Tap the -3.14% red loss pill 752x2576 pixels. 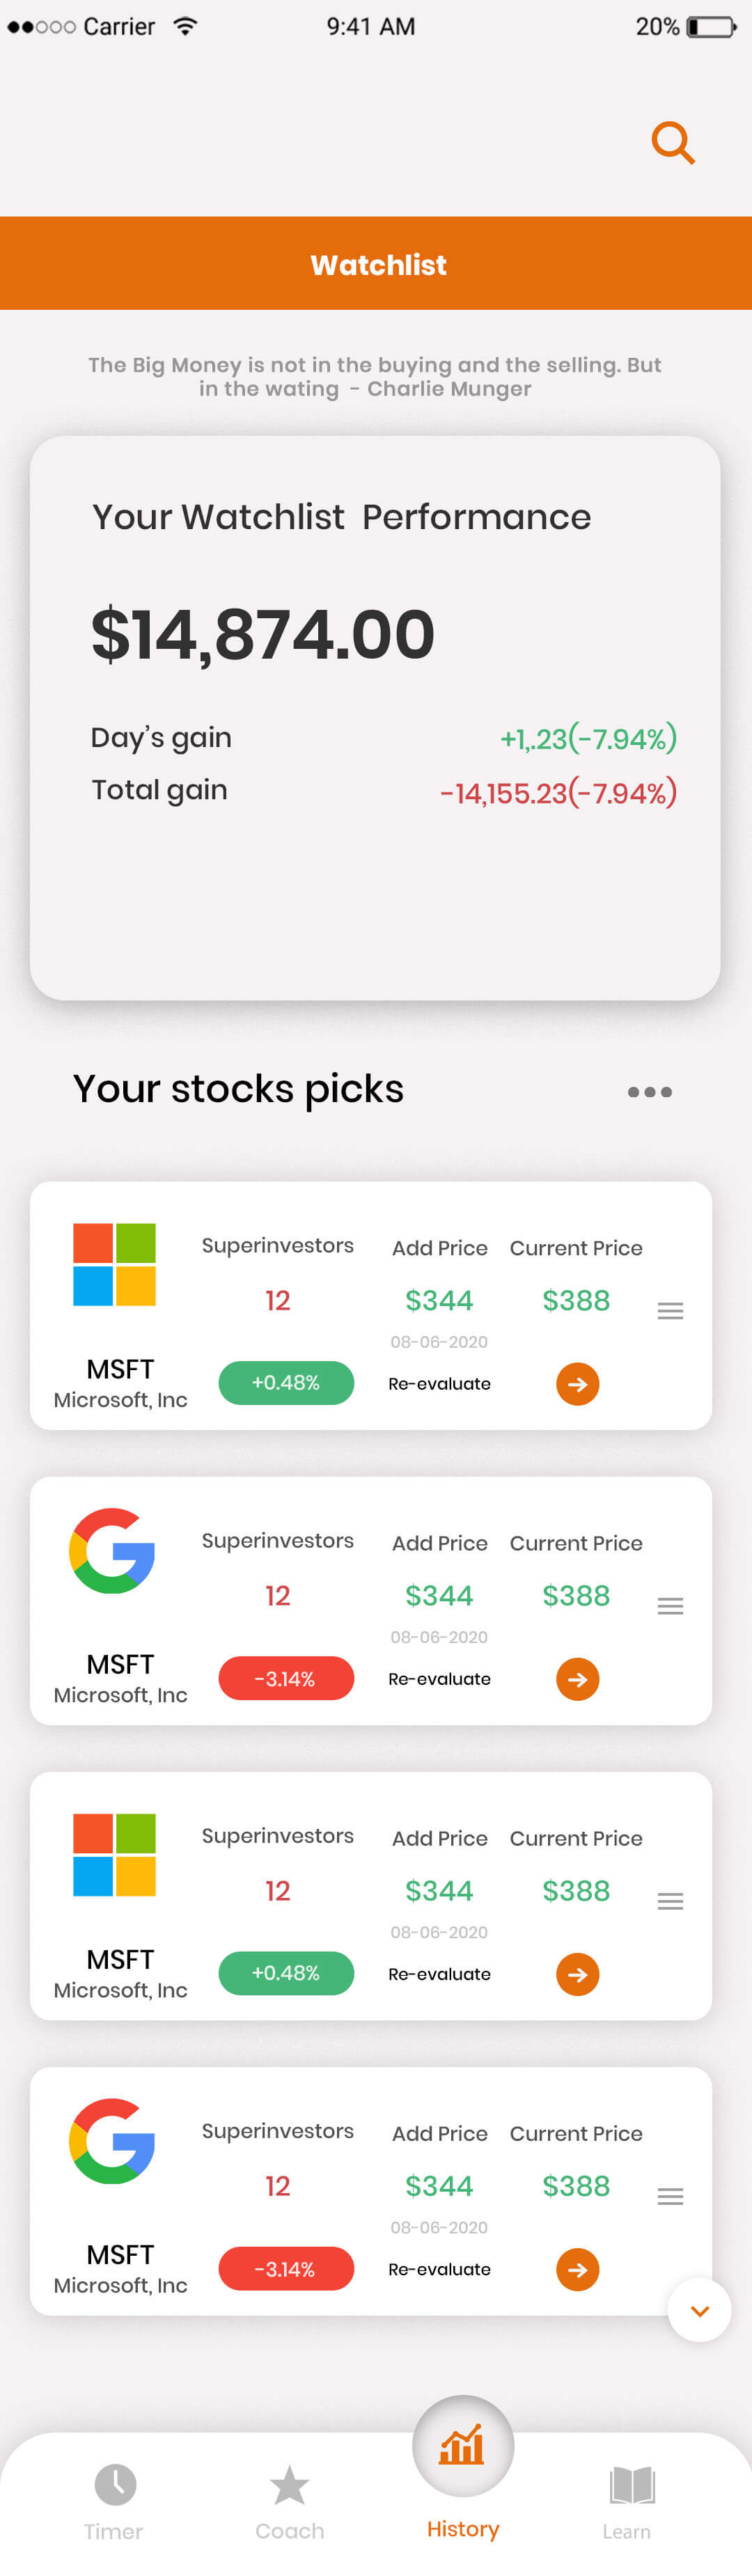pyautogui.click(x=286, y=1679)
